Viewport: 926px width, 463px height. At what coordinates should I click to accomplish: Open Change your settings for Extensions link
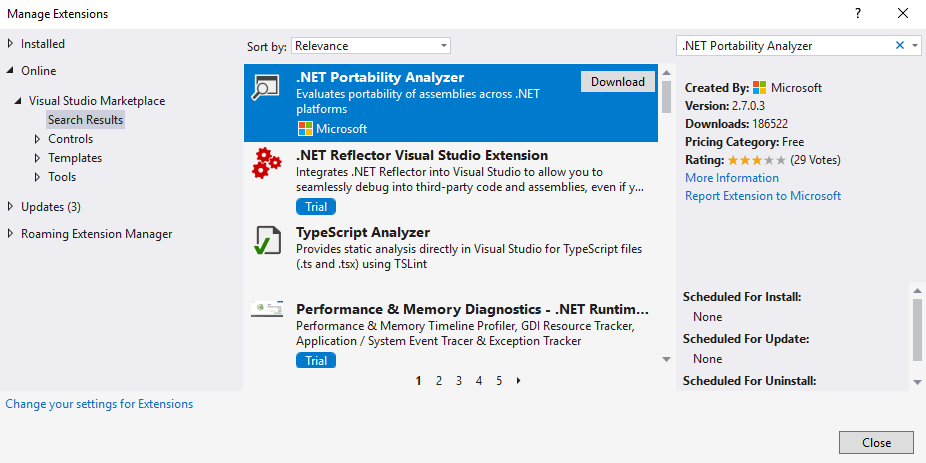point(99,404)
